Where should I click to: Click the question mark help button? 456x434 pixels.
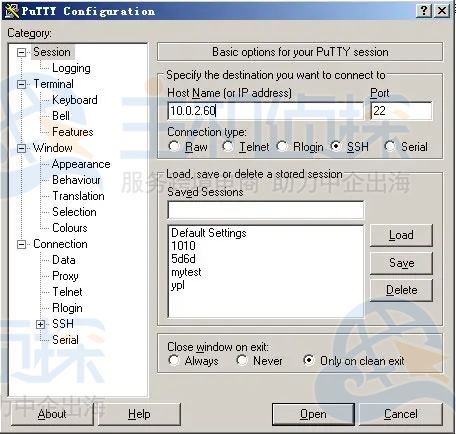(424, 11)
